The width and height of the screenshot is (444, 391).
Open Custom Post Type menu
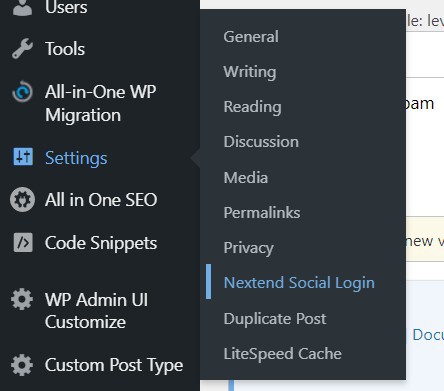(x=114, y=365)
